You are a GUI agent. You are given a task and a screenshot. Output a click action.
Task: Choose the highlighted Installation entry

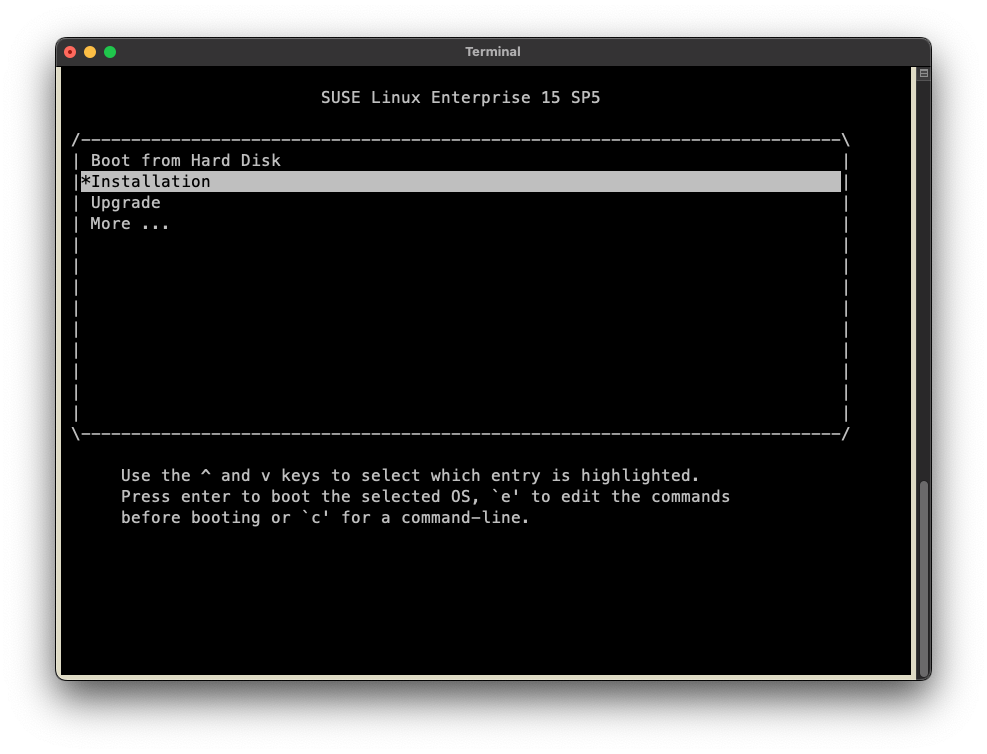(x=151, y=182)
